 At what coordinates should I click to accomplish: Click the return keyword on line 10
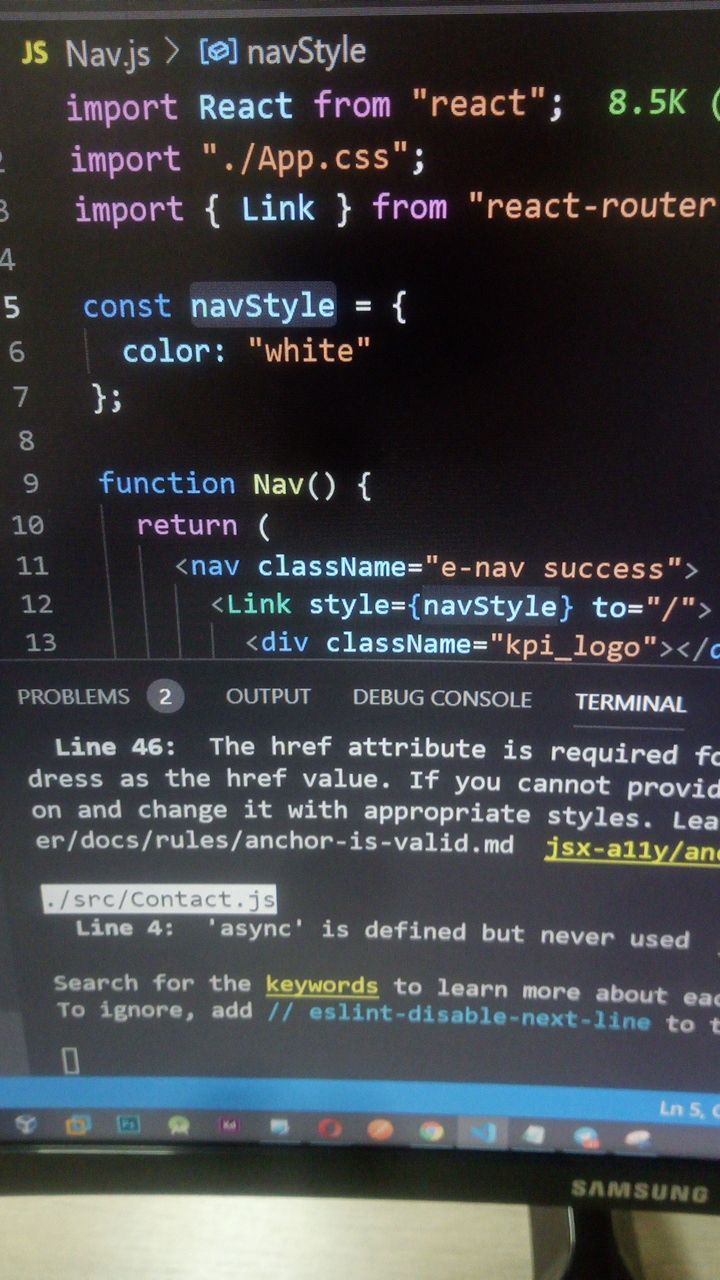pos(187,525)
